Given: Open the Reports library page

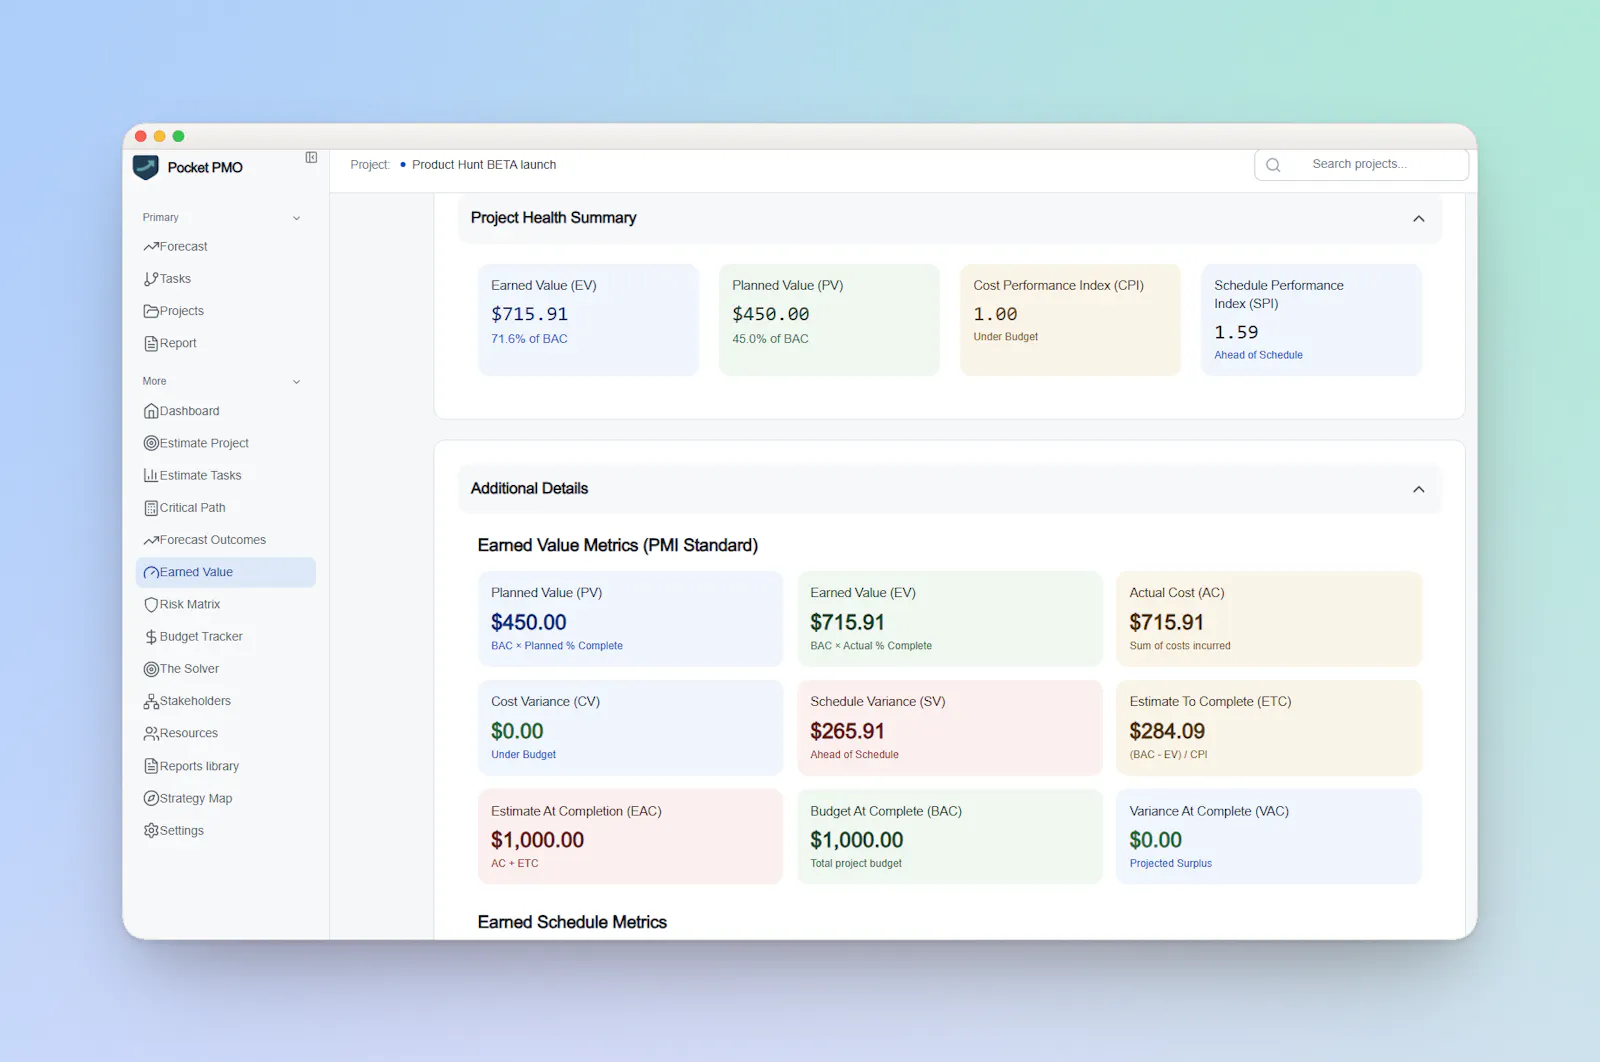Looking at the screenshot, I should tap(226, 766).
